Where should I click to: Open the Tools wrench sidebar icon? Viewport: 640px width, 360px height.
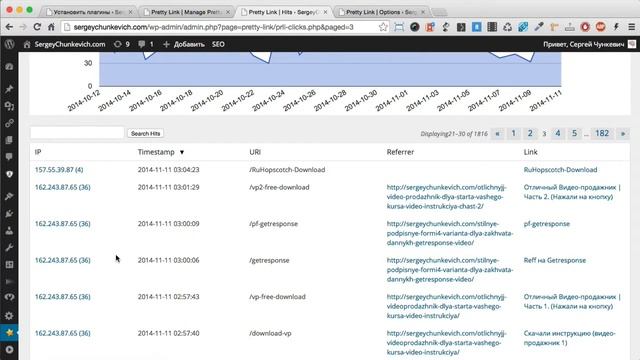[x=9, y=248]
